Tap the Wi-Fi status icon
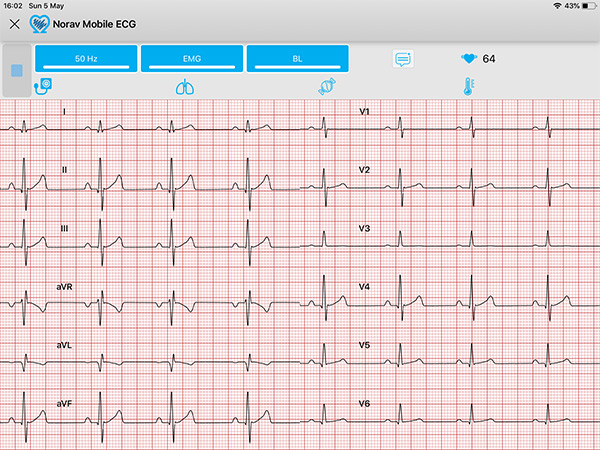The image size is (600, 450). [x=557, y=6]
